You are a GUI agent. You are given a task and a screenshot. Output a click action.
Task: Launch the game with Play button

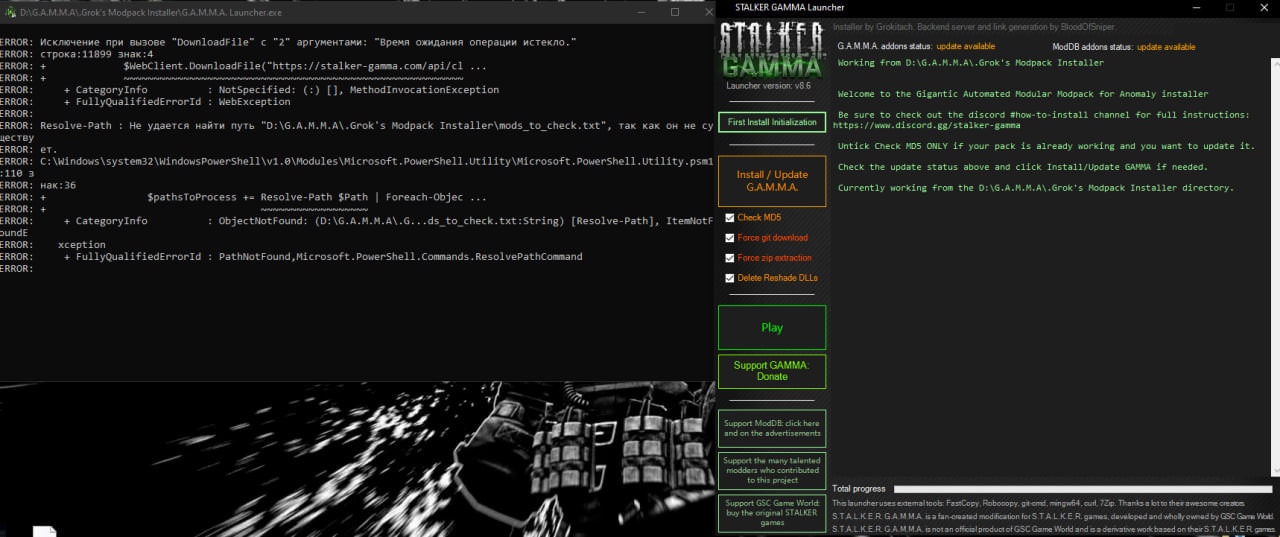point(772,327)
